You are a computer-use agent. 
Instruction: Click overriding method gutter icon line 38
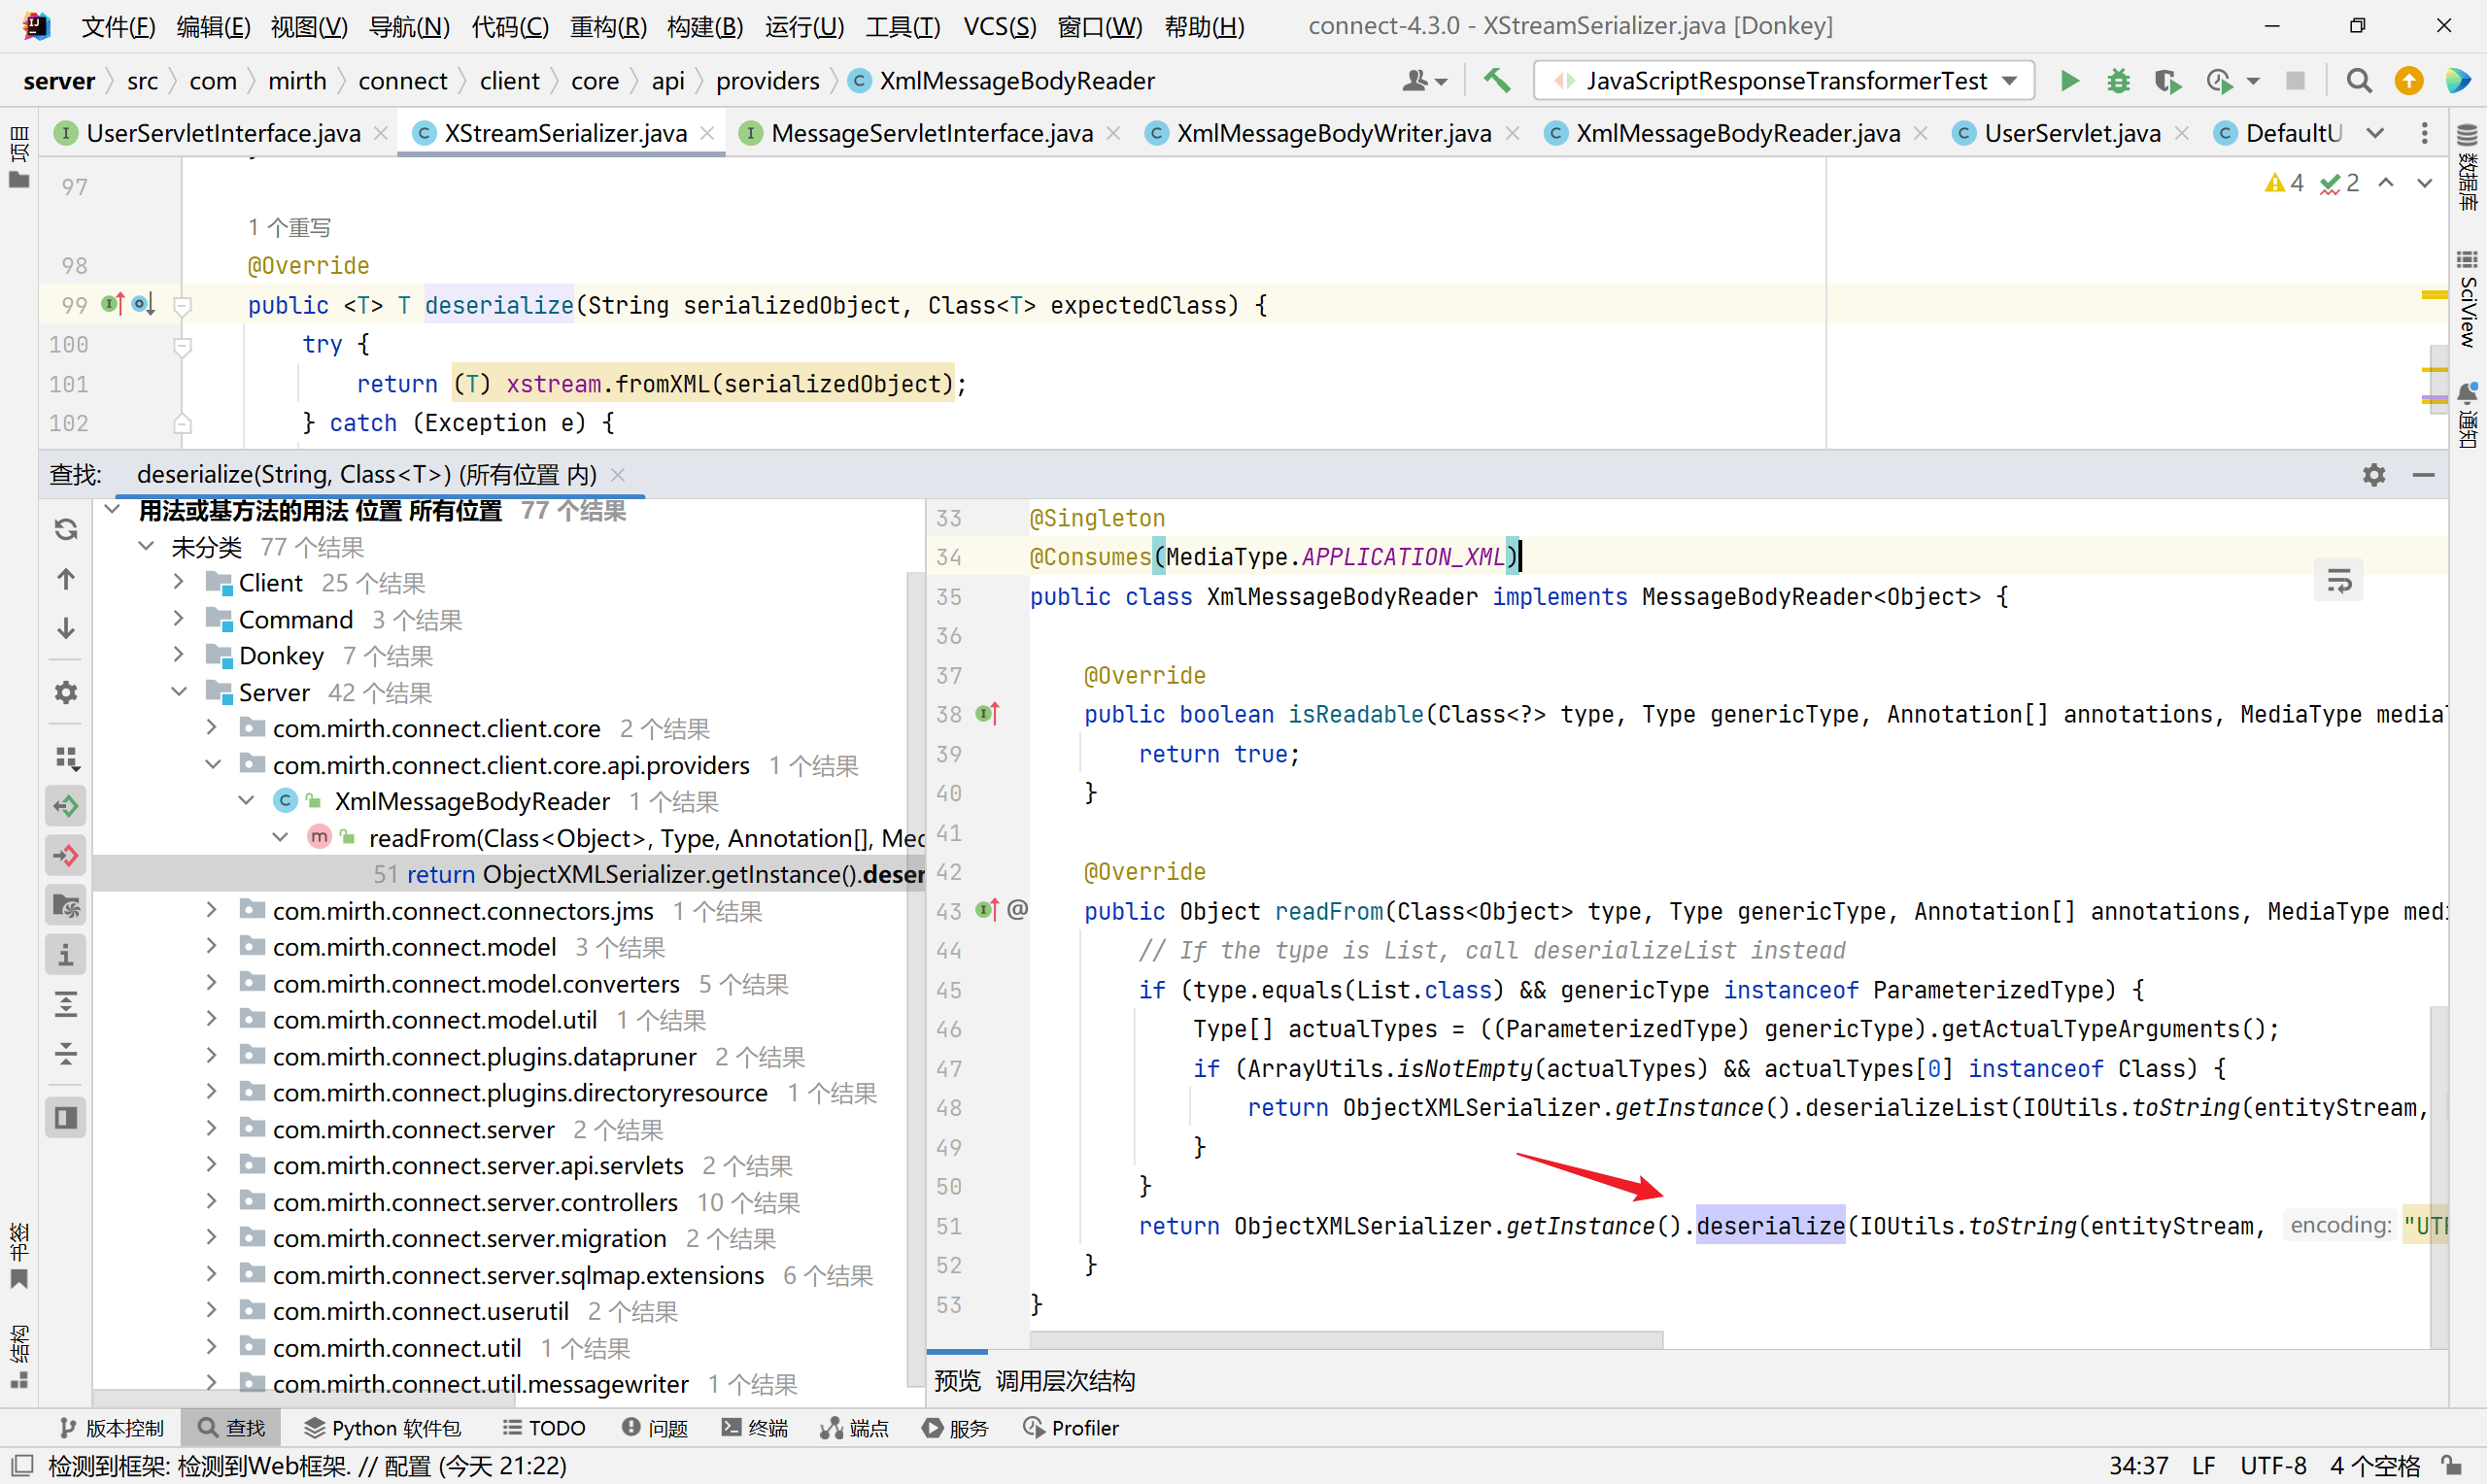coord(988,714)
